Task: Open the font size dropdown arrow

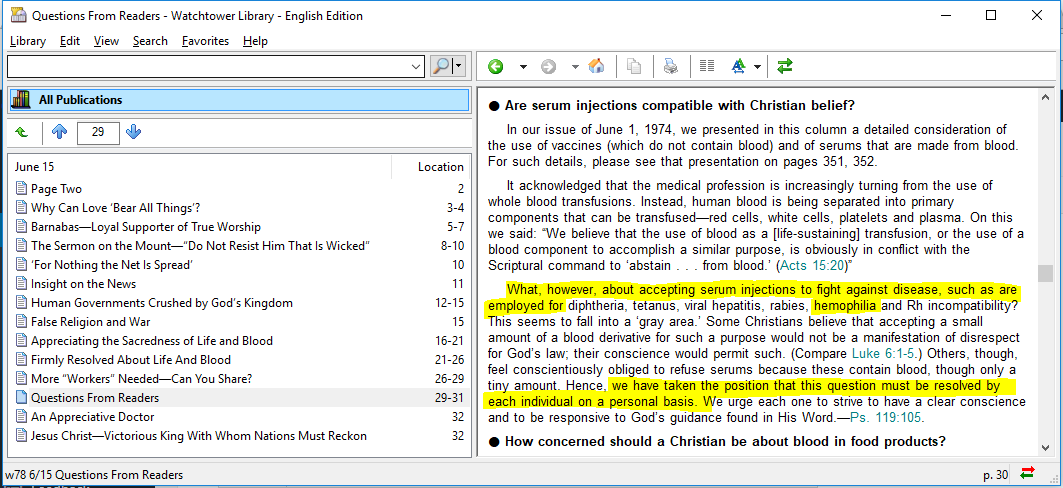Action: pos(758,67)
